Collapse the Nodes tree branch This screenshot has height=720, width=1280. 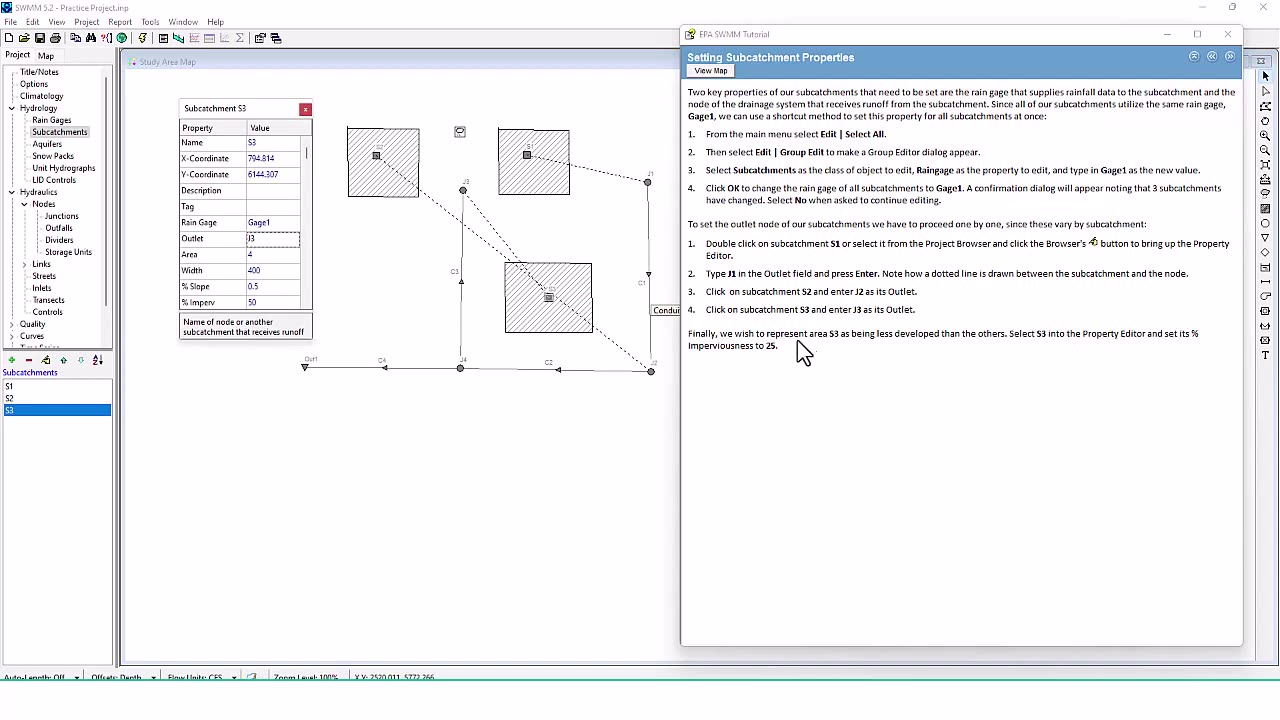pos(24,204)
